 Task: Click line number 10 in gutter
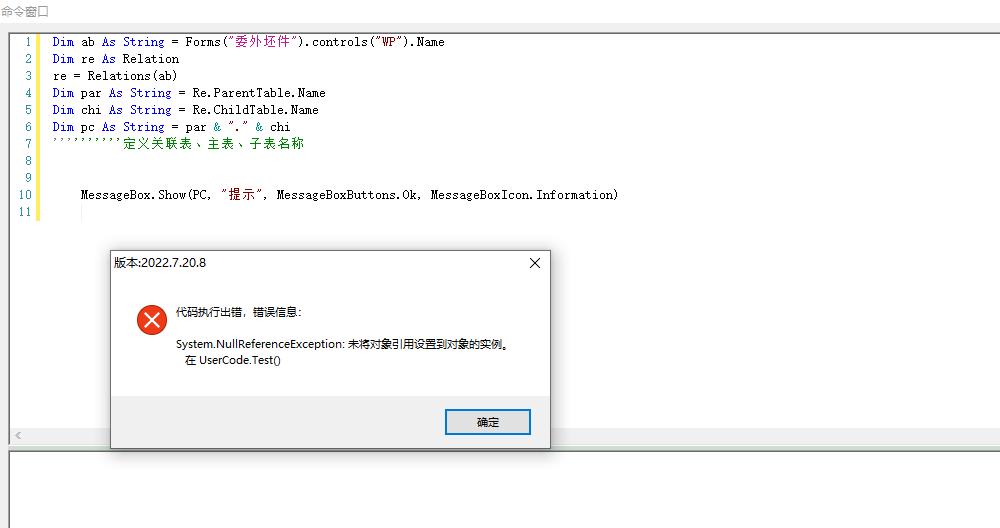pyautogui.click(x=25, y=195)
